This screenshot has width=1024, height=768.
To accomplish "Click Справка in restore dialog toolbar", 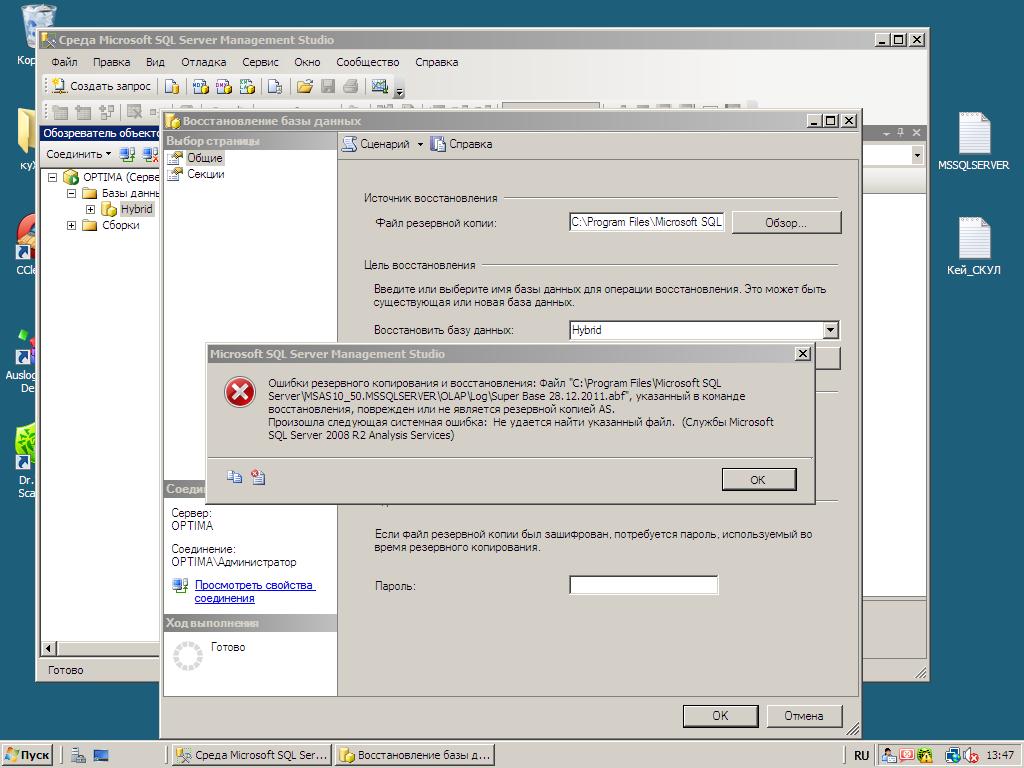I will 462,144.
